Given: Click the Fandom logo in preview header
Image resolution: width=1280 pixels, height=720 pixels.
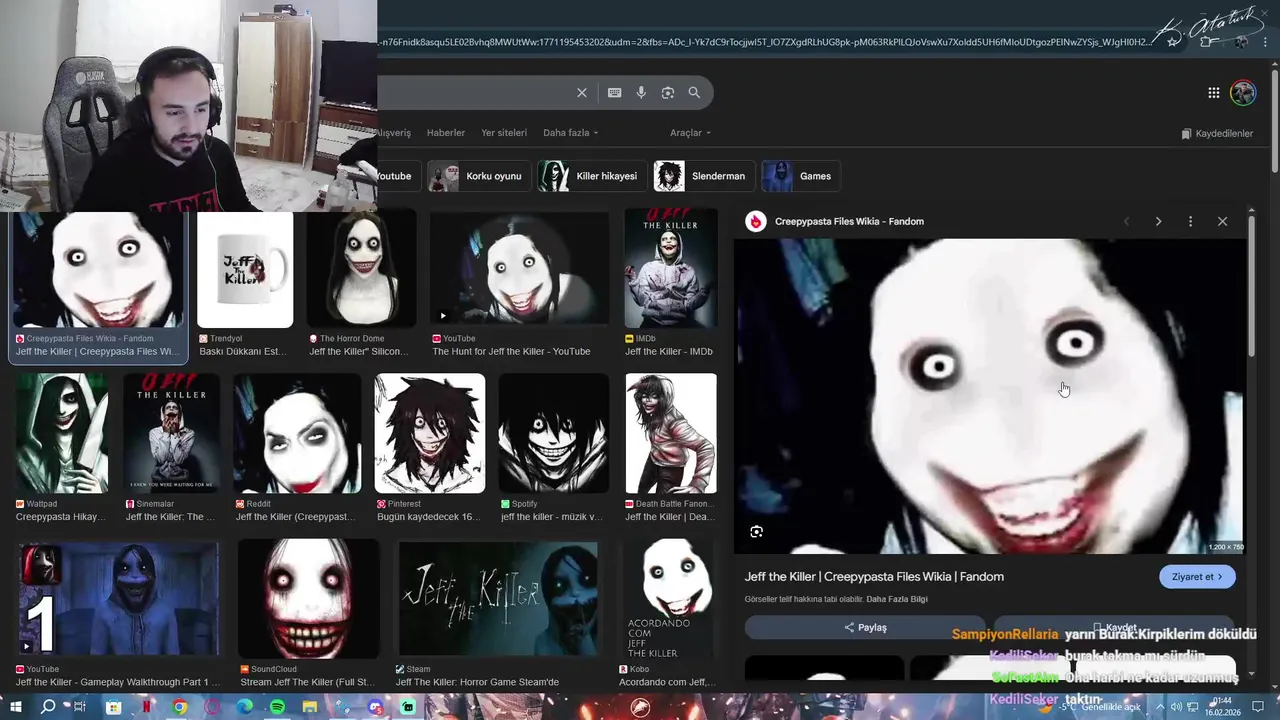Looking at the screenshot, I should [x=756, y=221].
